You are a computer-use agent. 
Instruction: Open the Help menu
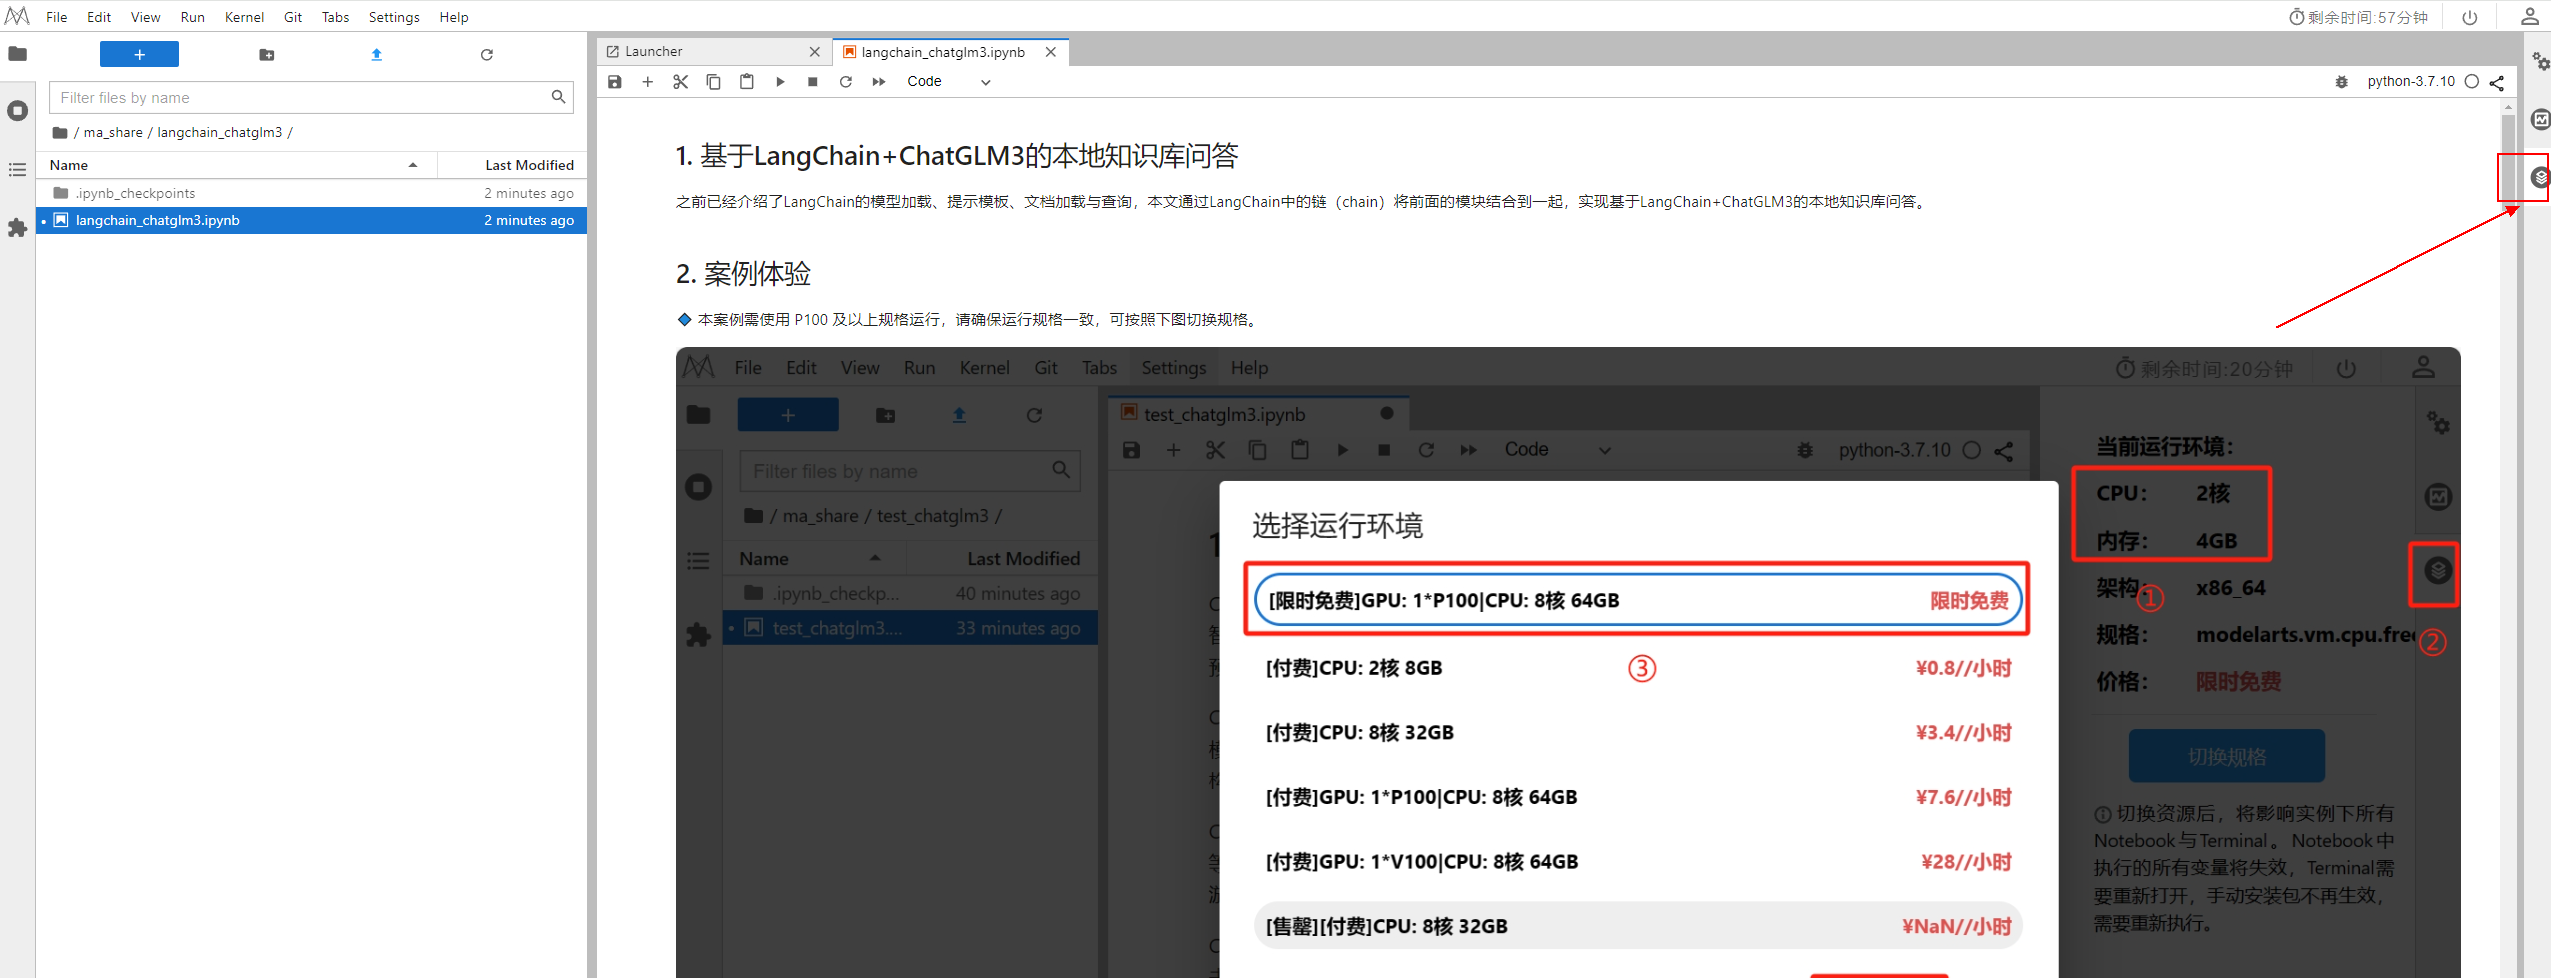tap(454, 17)
